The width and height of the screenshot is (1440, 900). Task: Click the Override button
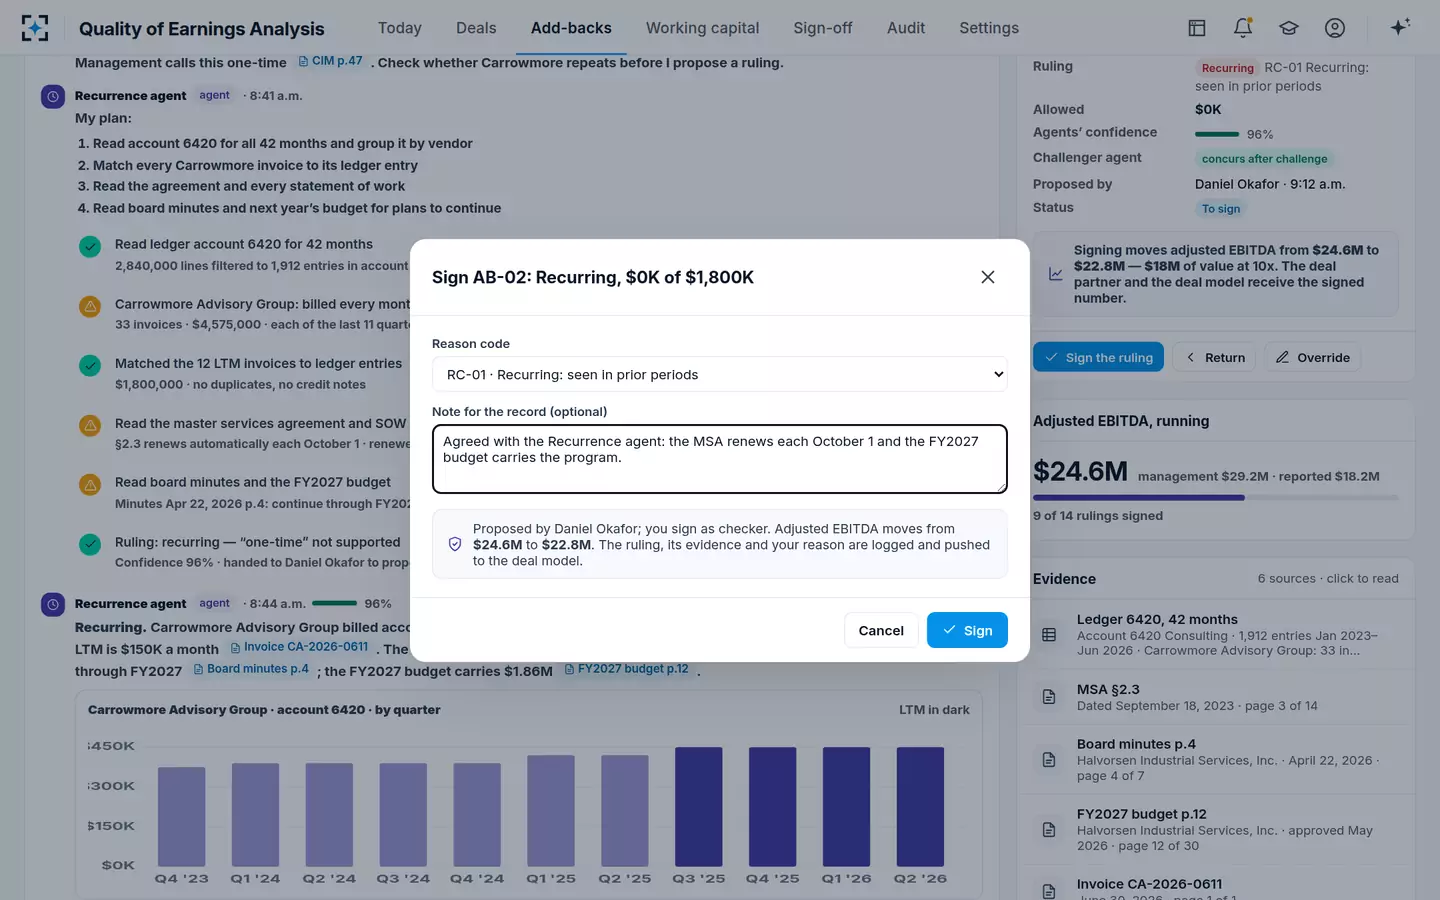[x=1312, y=357]
